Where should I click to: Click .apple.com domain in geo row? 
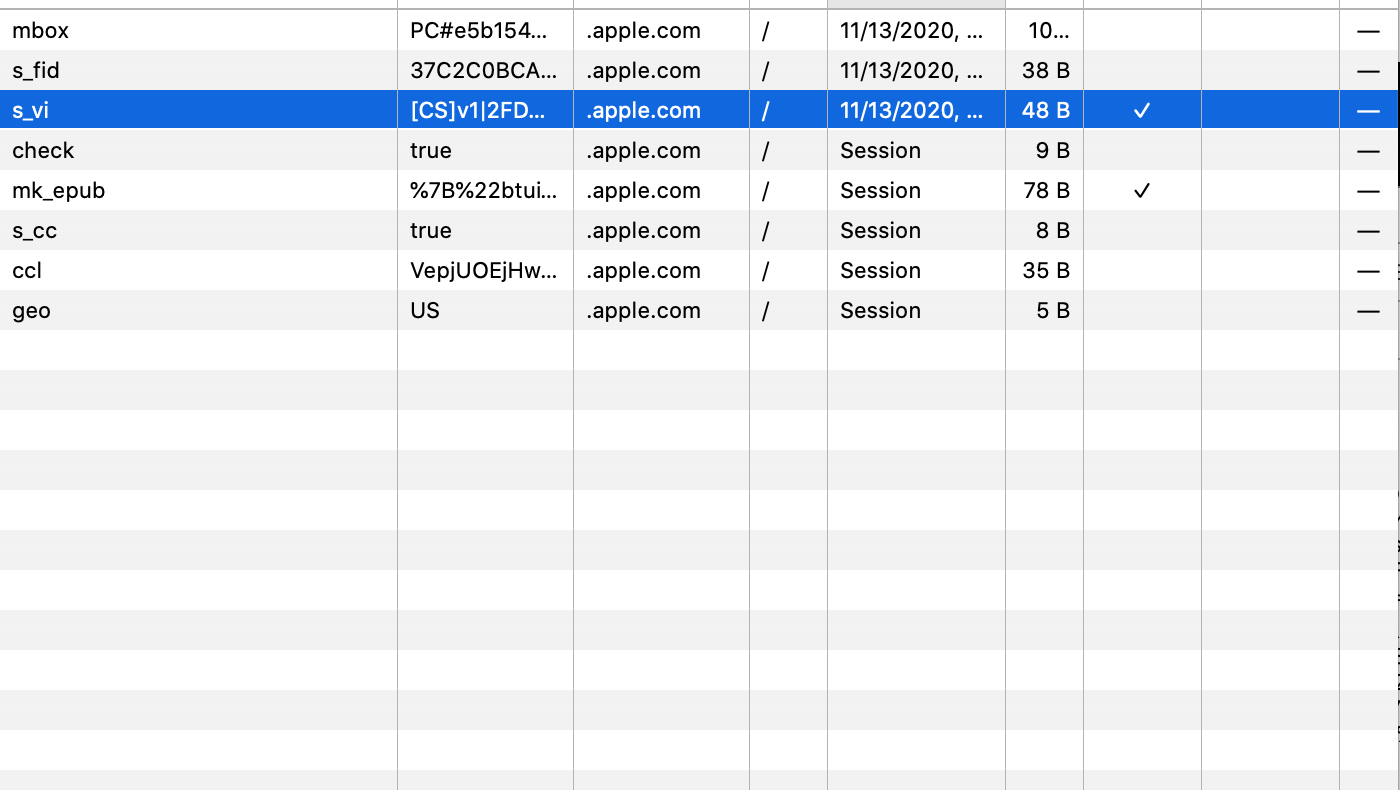(x=643, y=311)
